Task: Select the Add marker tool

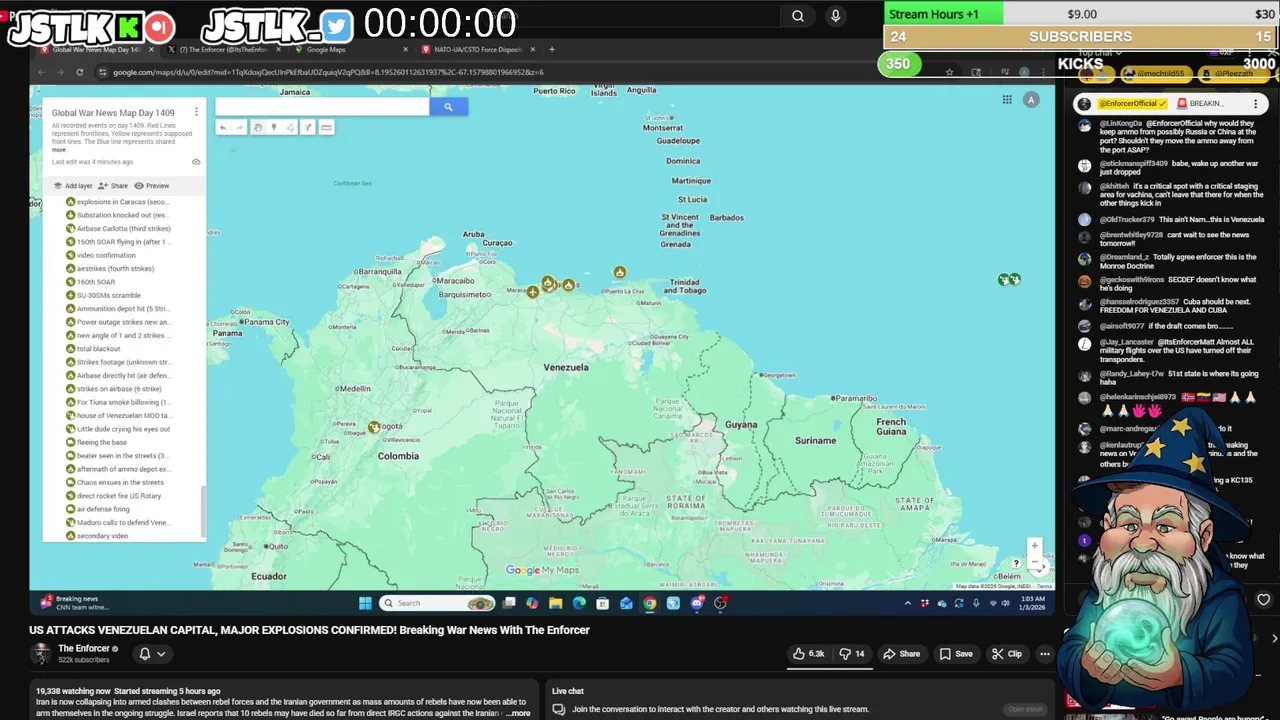Action: pyautogui.click(x=274, y=127)
